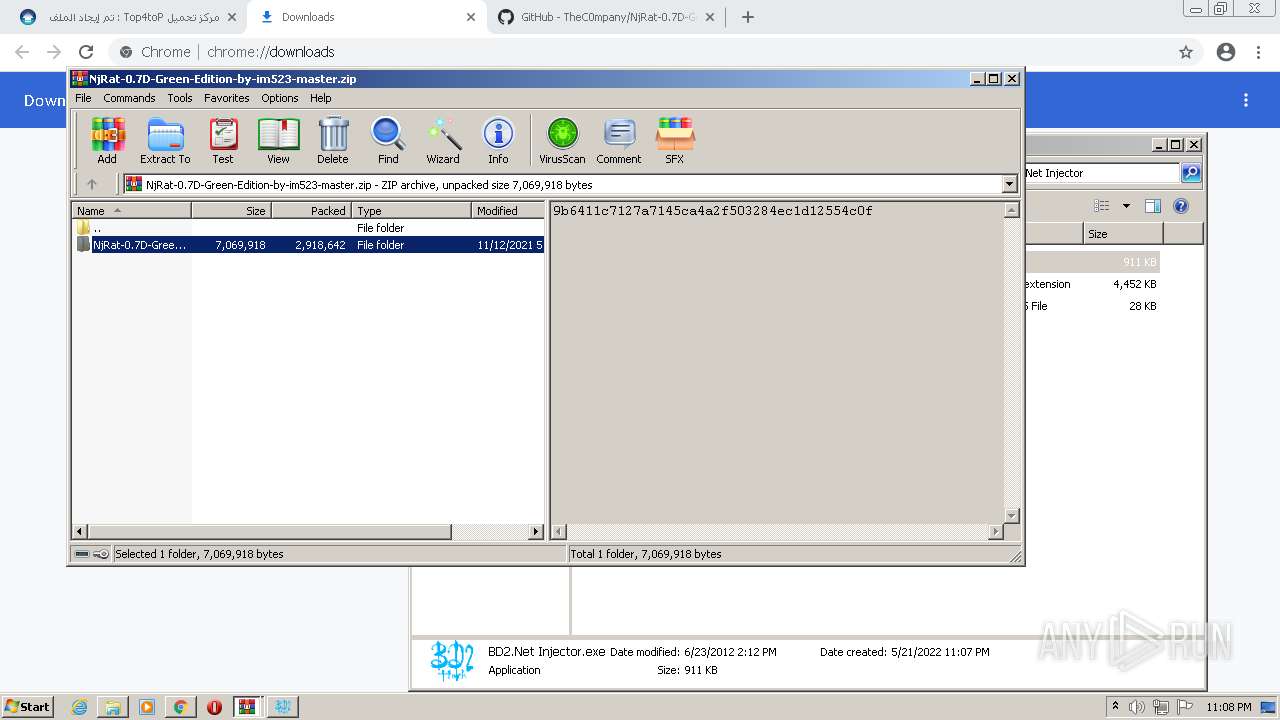Open Internet Explorer from taskbar
Image resolution: width=1280 pixels, height=720 pixels.
[x=79, y=707]
